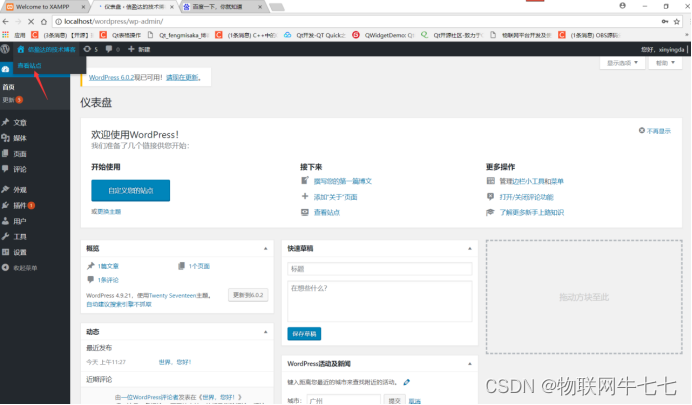The height and width of the screenshot is (405, 692).
Task: Expand 显示选项 screen options dropdown
Action: click(x=622, y=63)
